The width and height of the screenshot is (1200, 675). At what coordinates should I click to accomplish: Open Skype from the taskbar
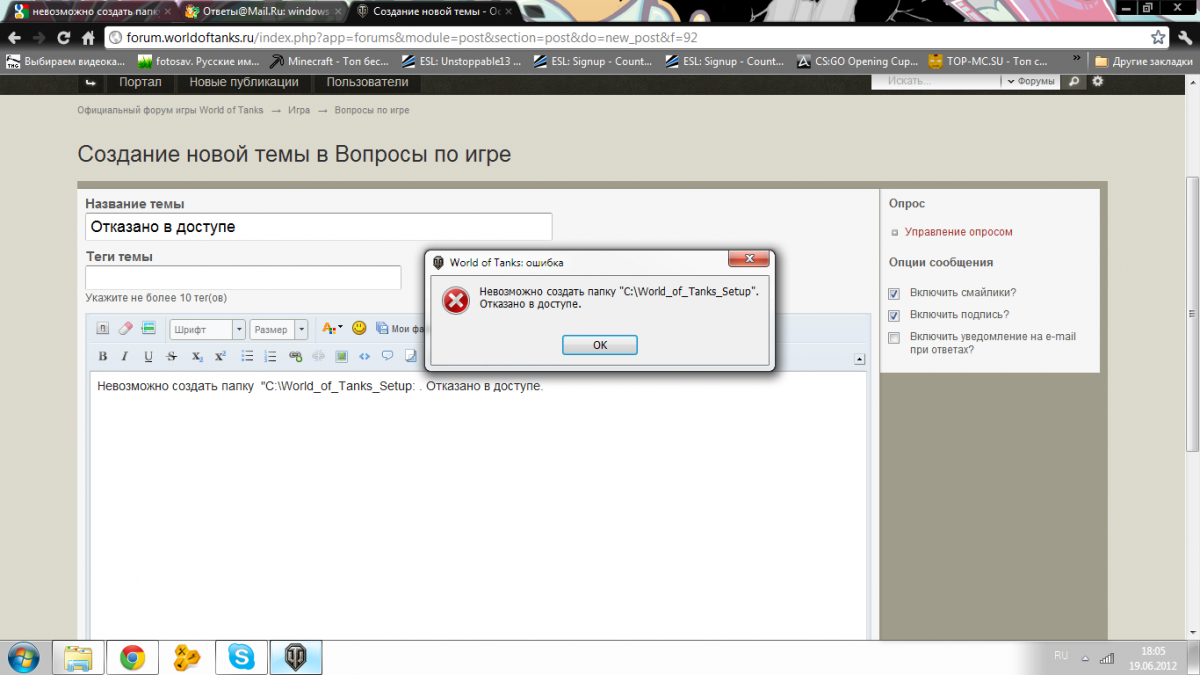tap(241, 657)
